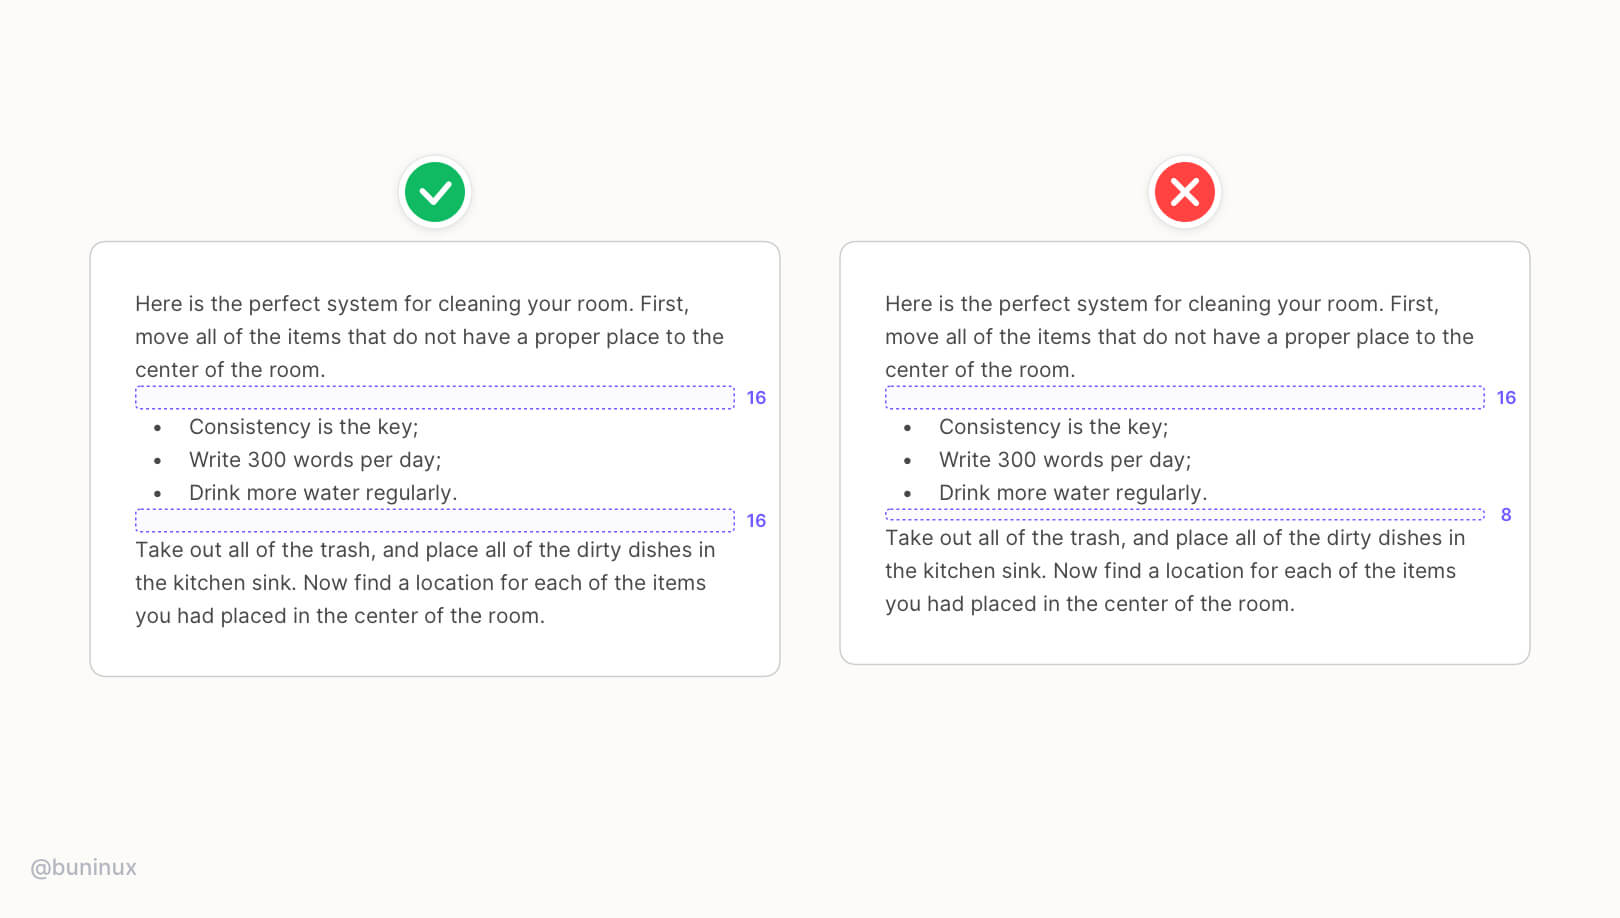The height and width of the screenshot is (918, 1620).
Task: Click the green checkmark icon
Action: point(435,192)
